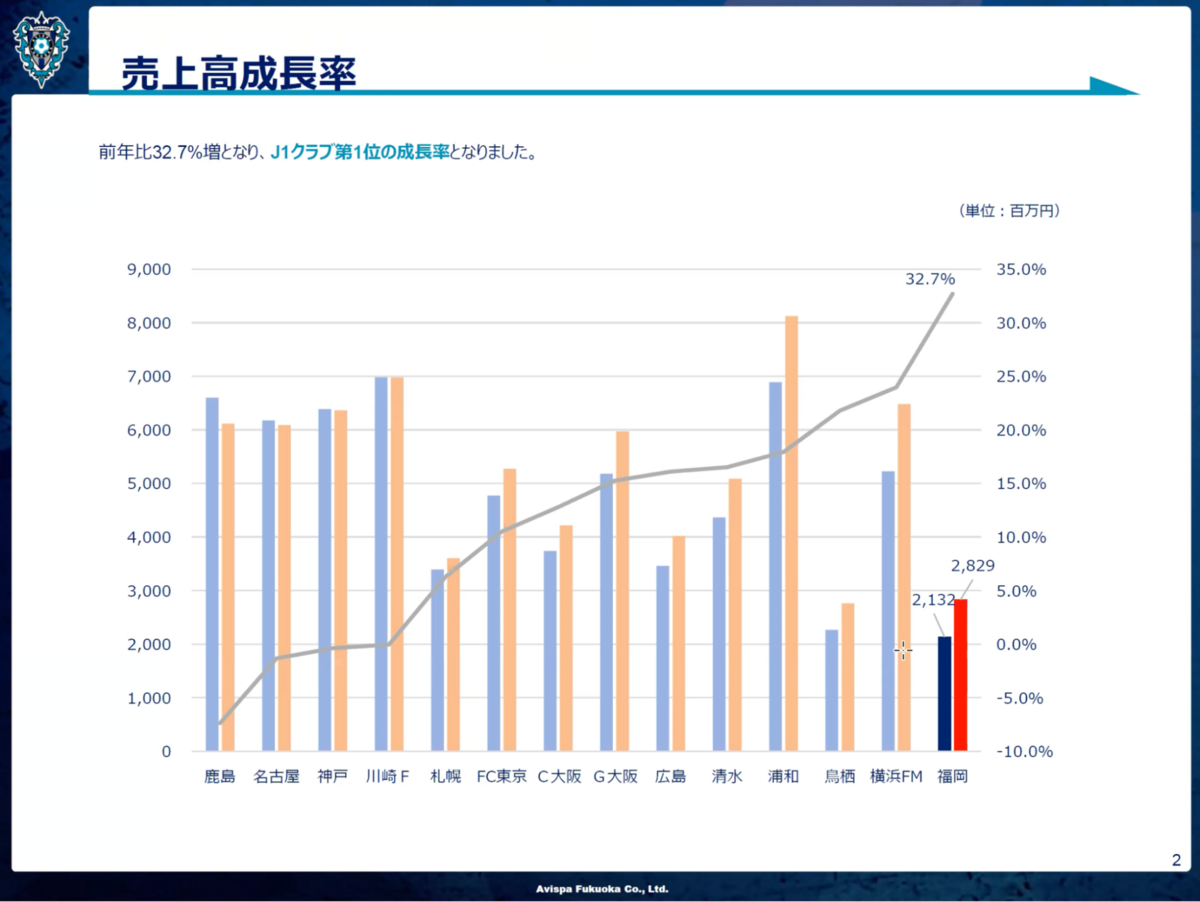Click the 神戸 axis label

332,776
